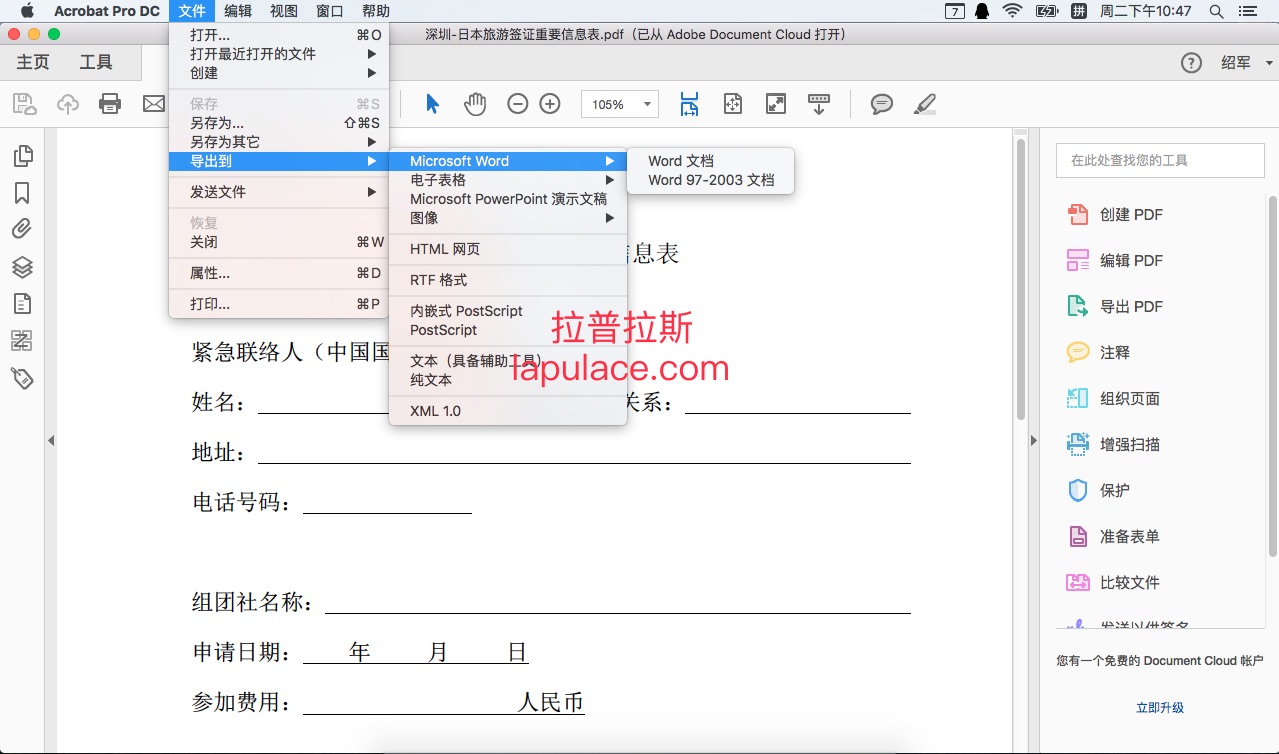Expand 打开最近打开的文件 submenu
1279x754 pixels.
[279, 54]
